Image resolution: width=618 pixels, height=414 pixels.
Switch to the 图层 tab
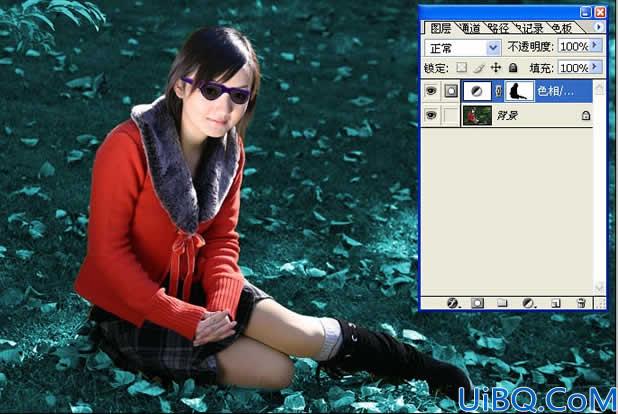[441, 28]
